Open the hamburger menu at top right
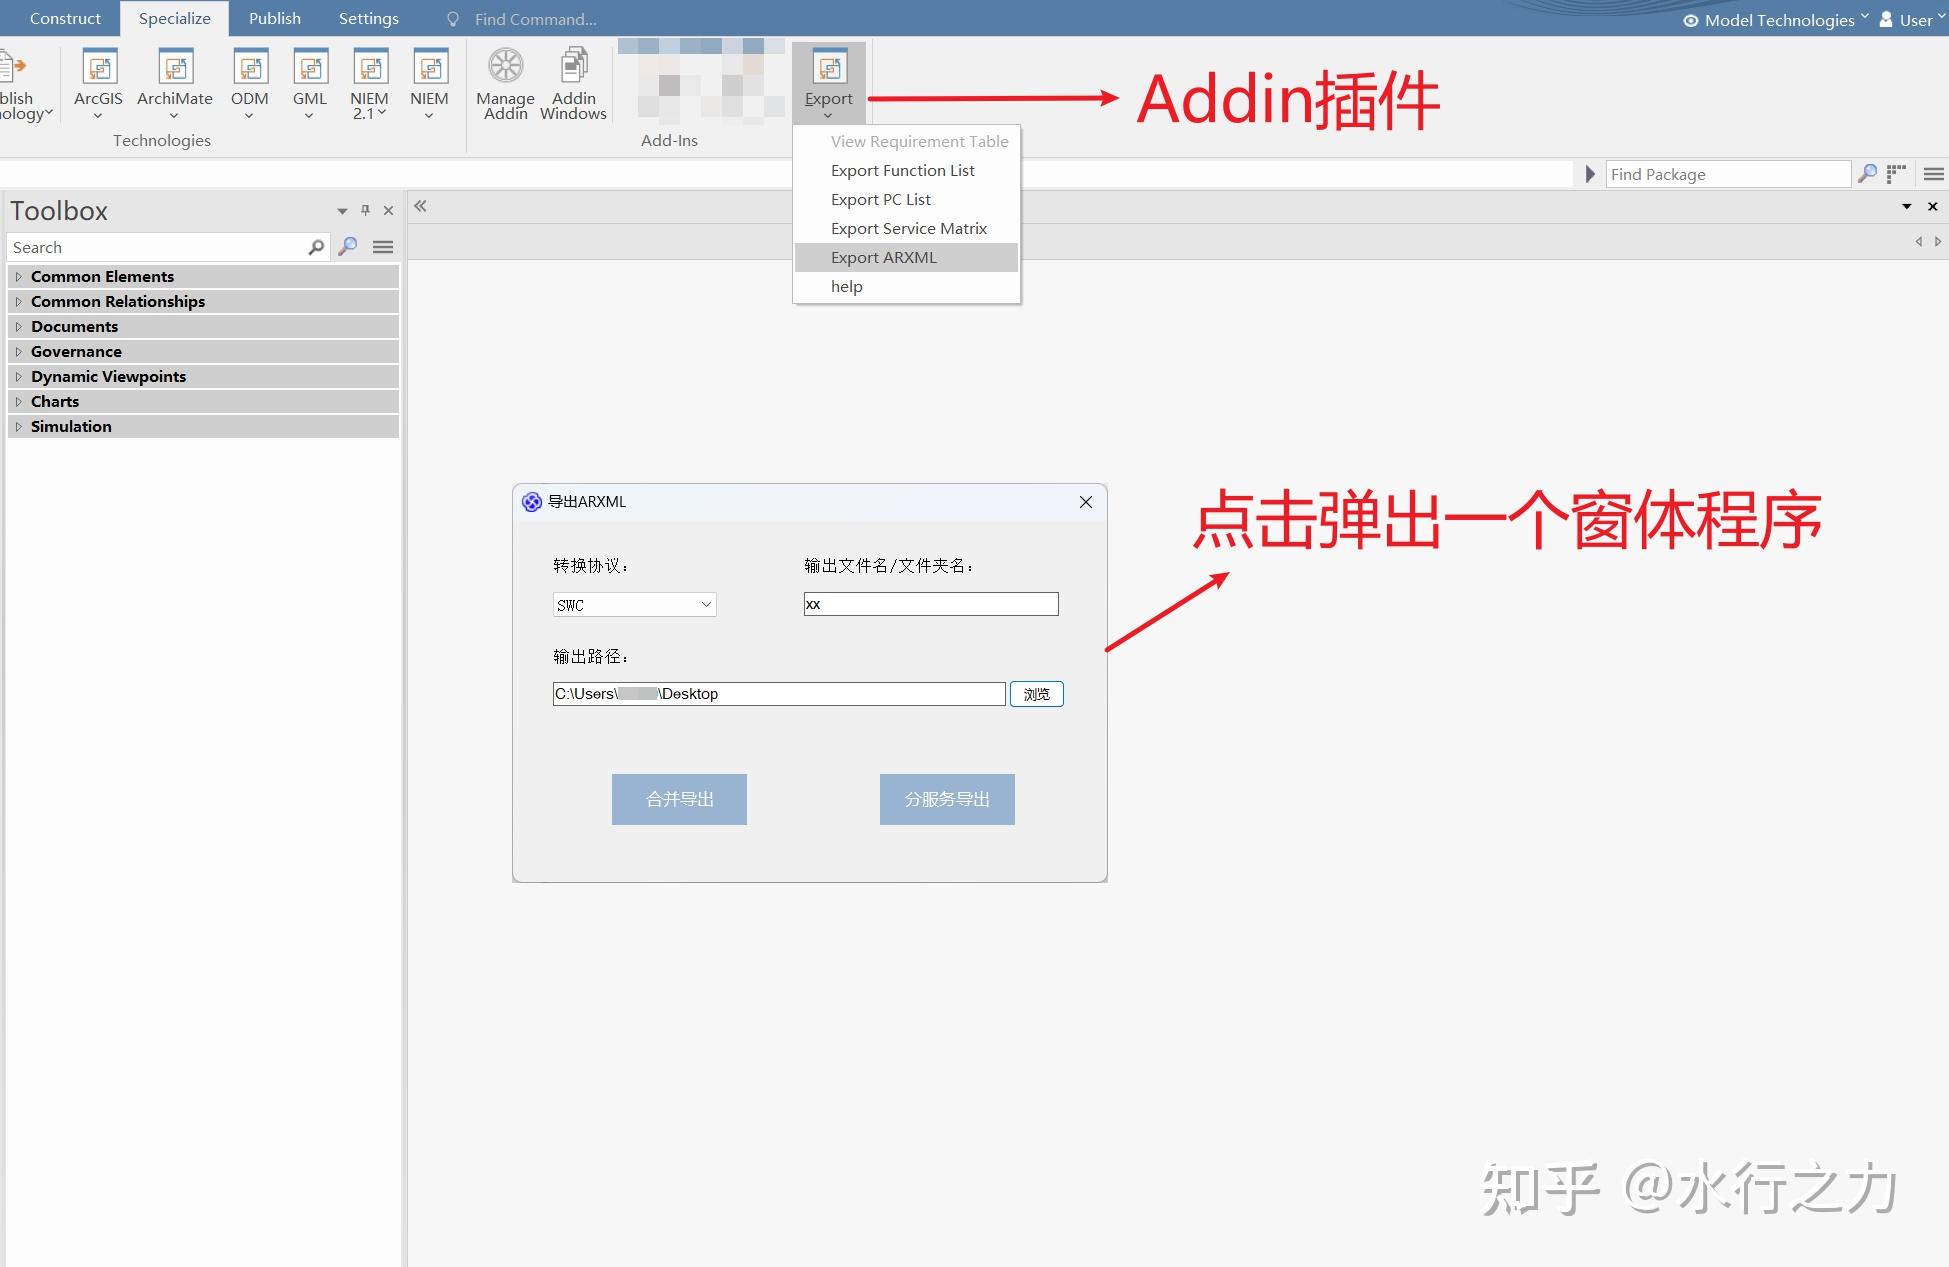Screen dimensions: 1949x1267 [1932, 173]
